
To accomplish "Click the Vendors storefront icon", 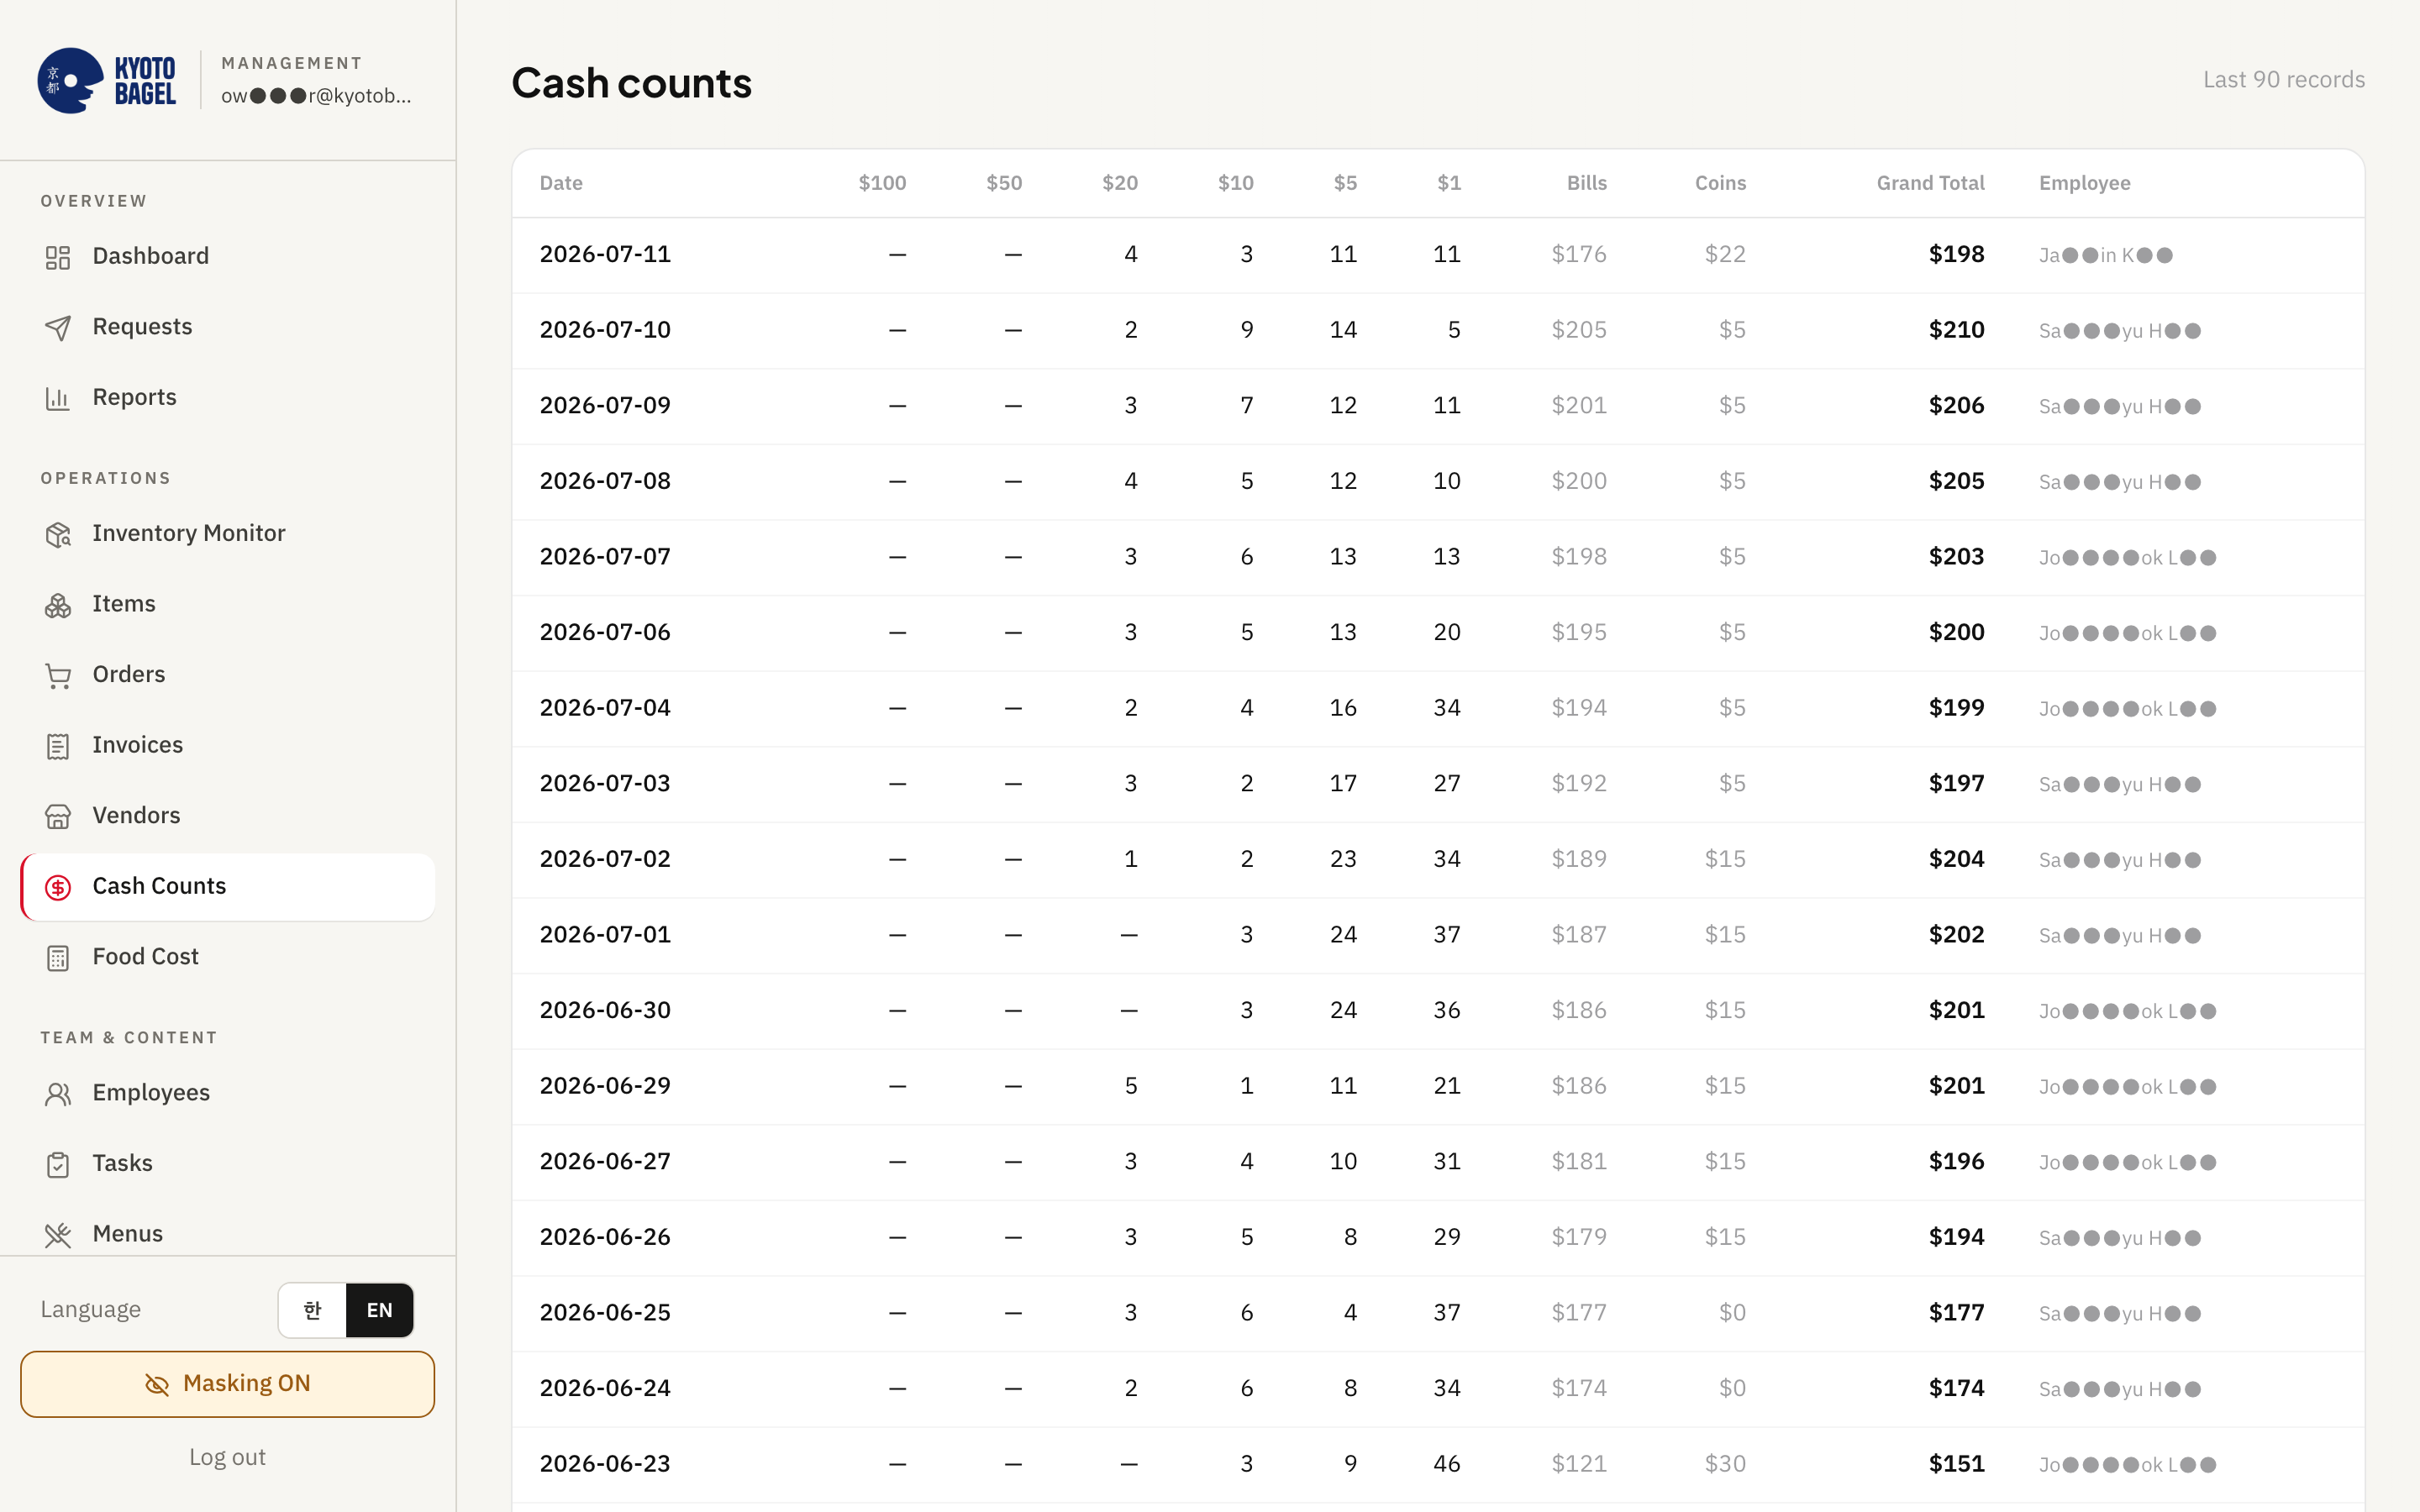I will (58, 816).
